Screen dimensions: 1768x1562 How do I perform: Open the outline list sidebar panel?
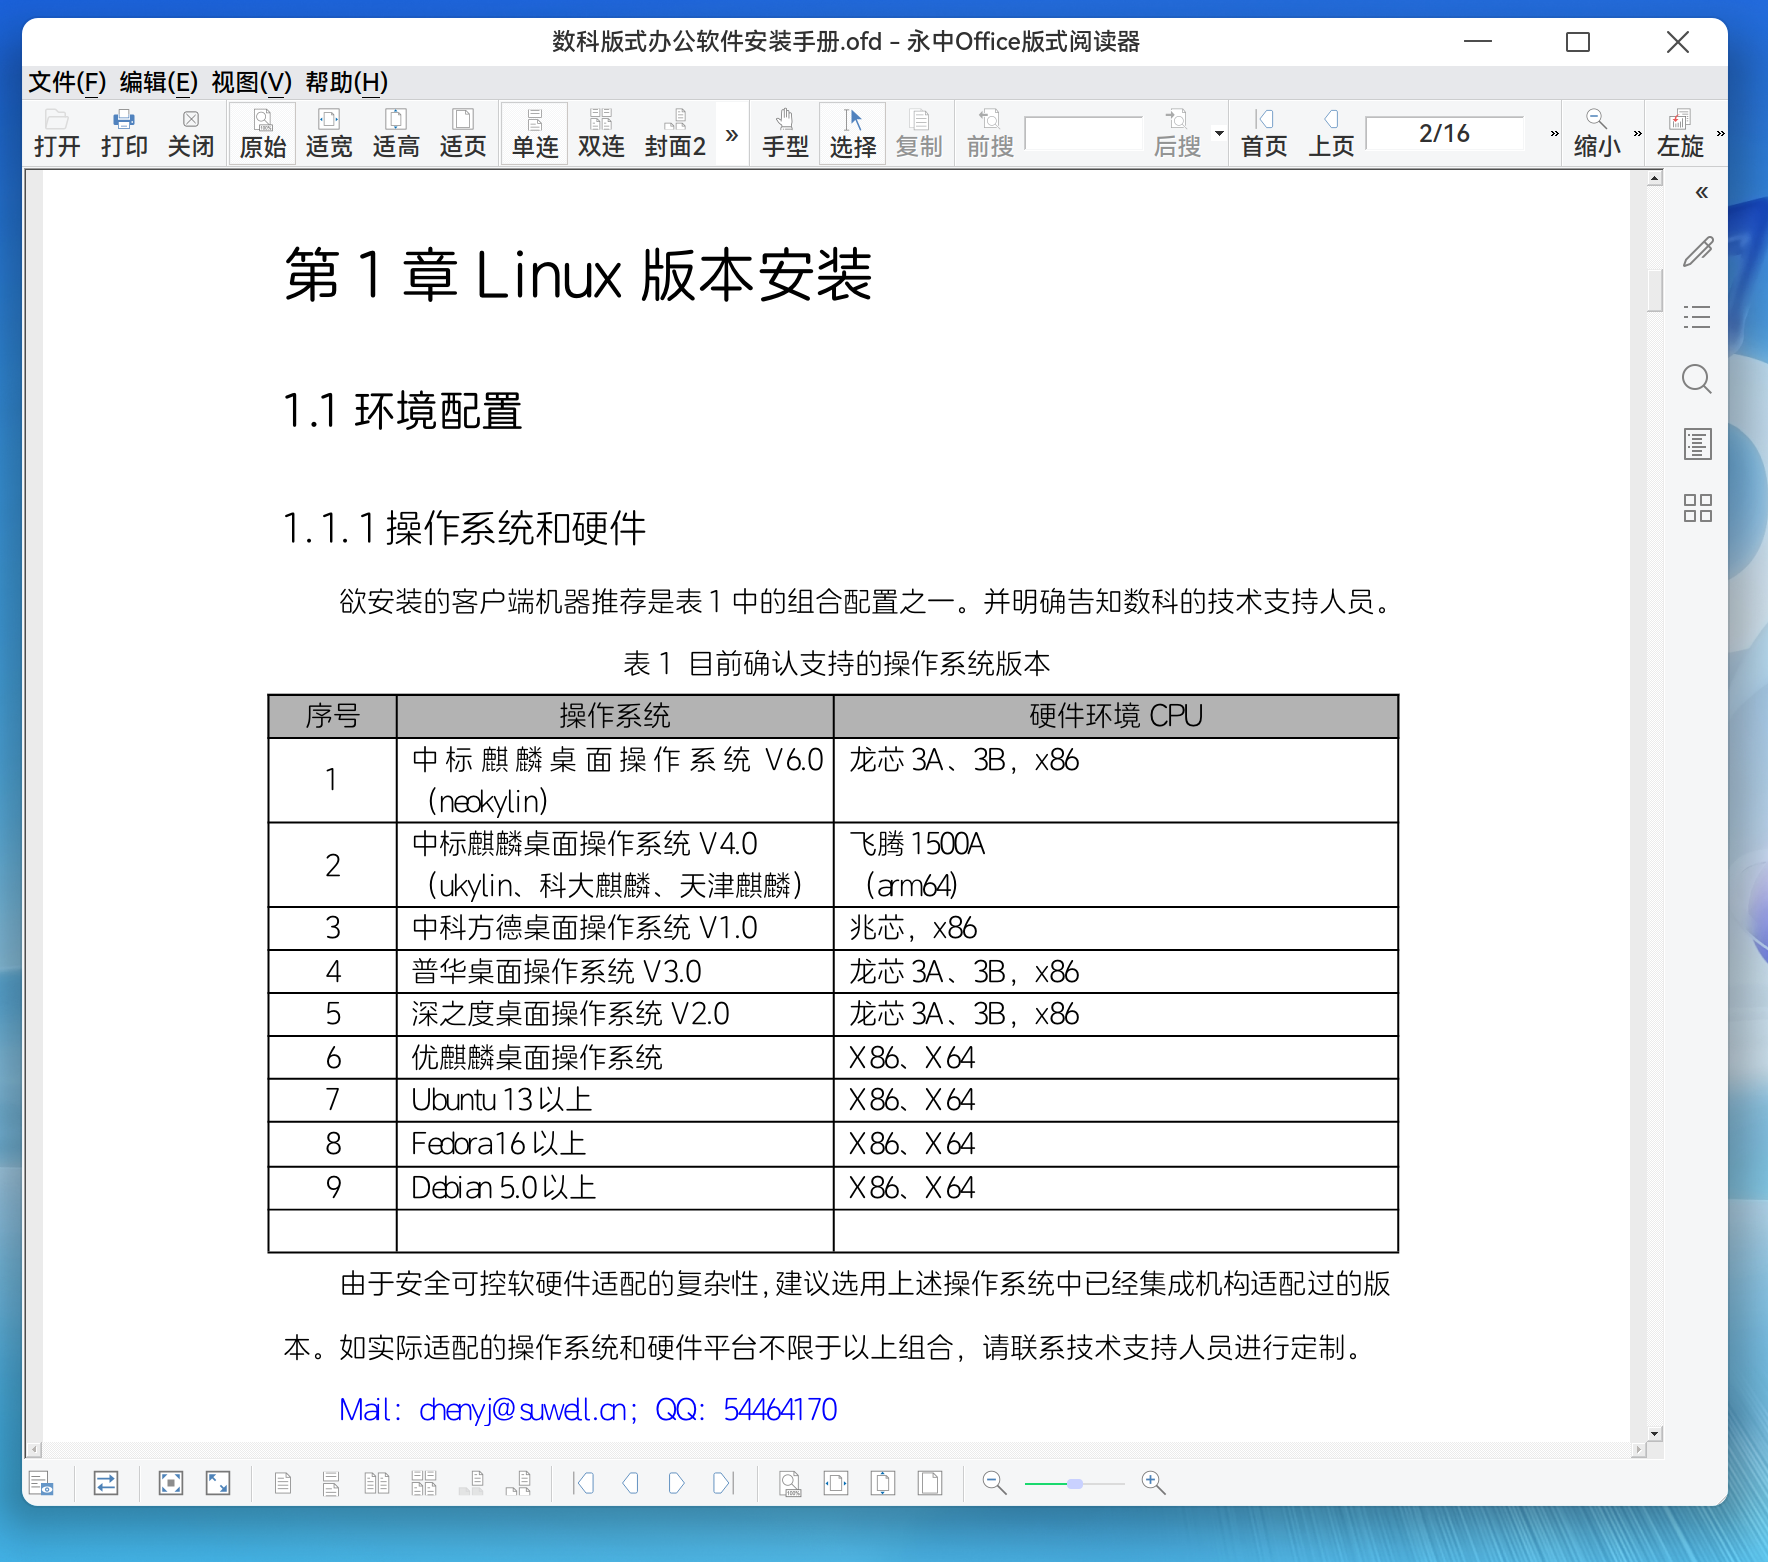pyautogui.click(x=1697, y=317)
